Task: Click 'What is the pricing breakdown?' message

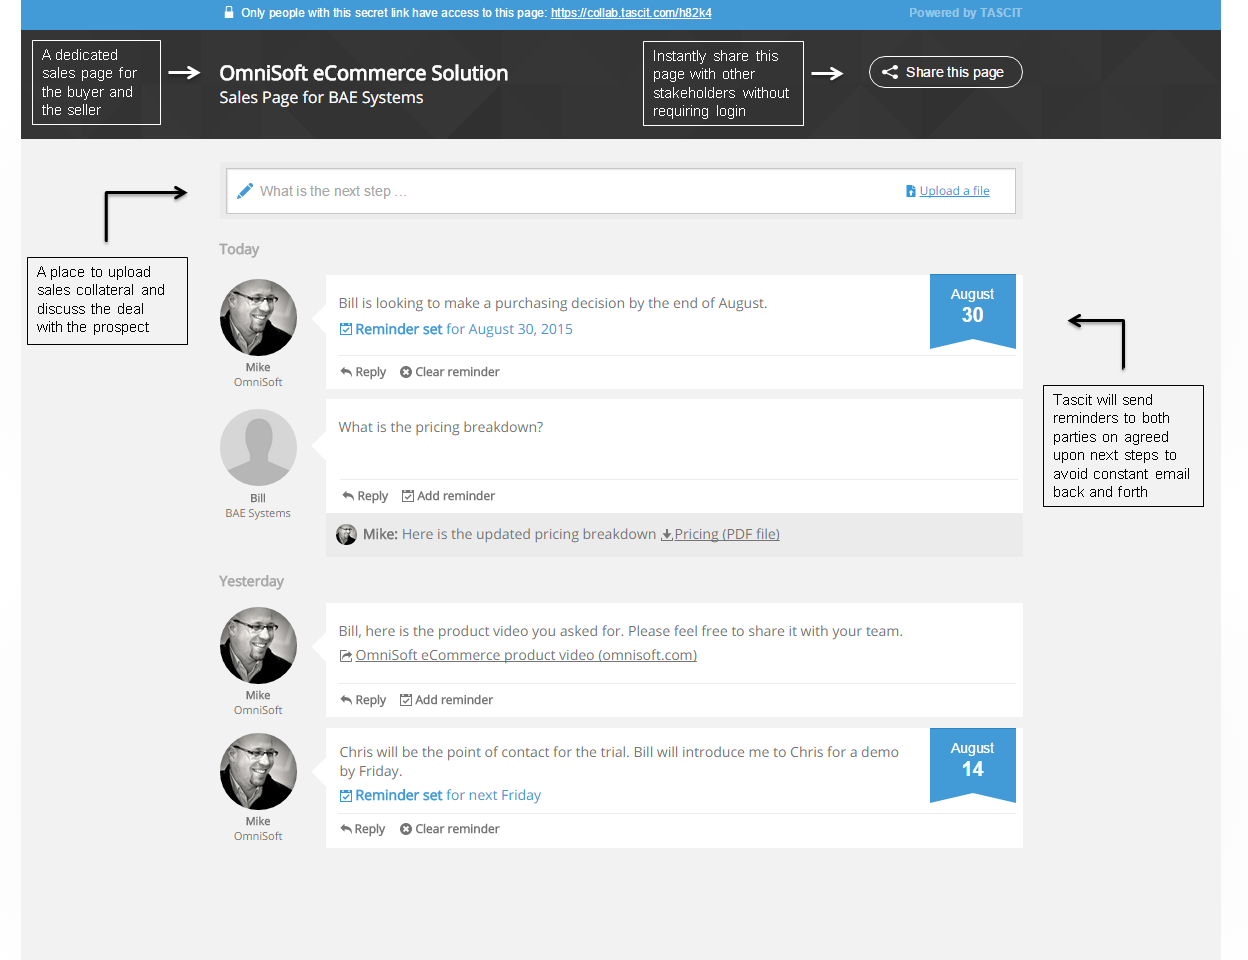Action: (441, 427)
